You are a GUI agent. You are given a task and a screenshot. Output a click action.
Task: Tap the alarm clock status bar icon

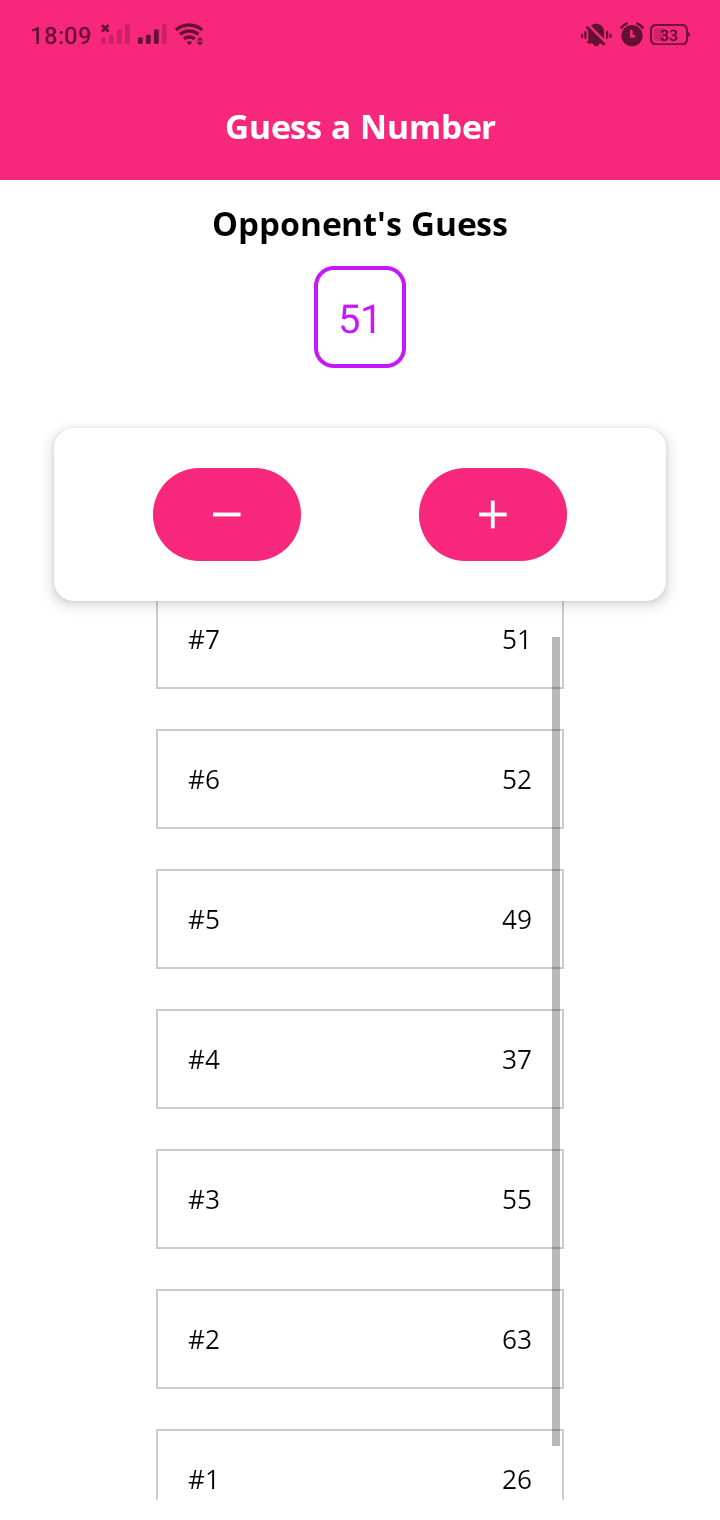630,33
